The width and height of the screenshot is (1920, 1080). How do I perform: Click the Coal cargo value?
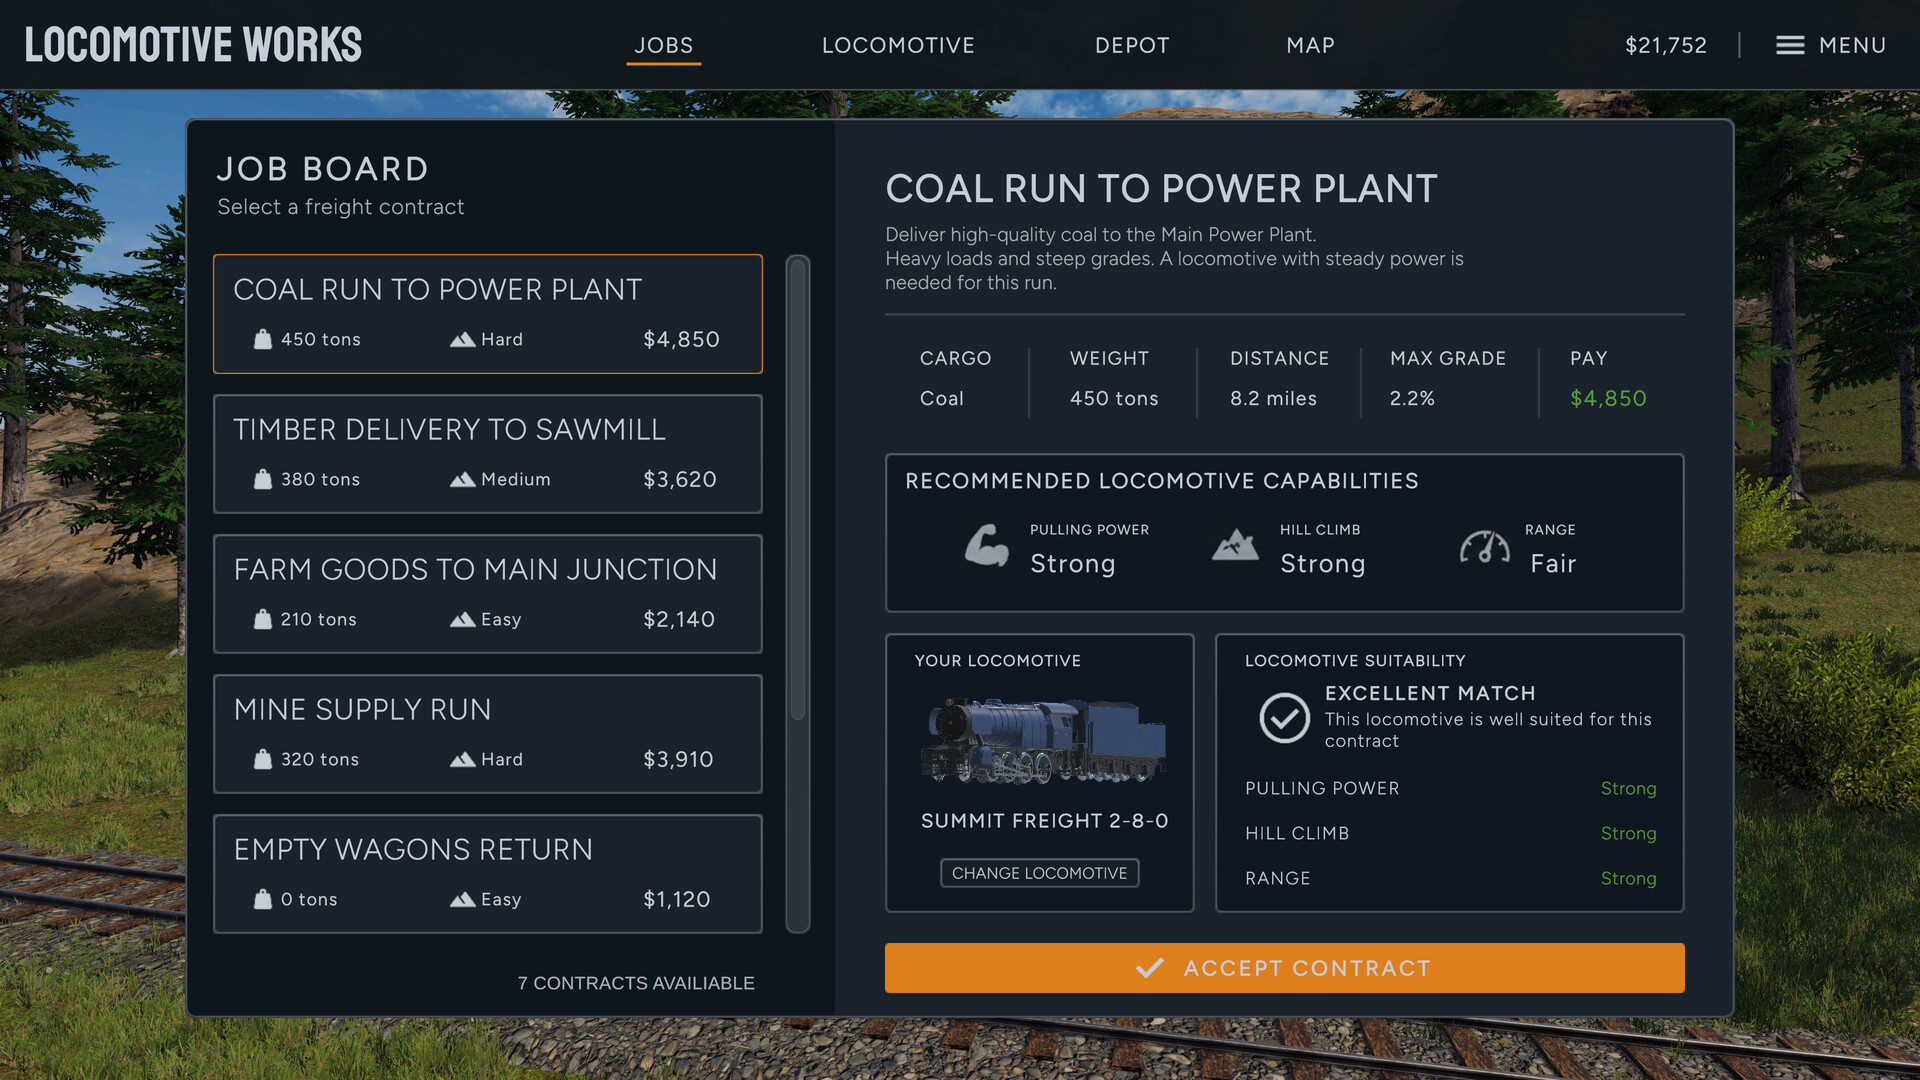[x=942, y=398]
